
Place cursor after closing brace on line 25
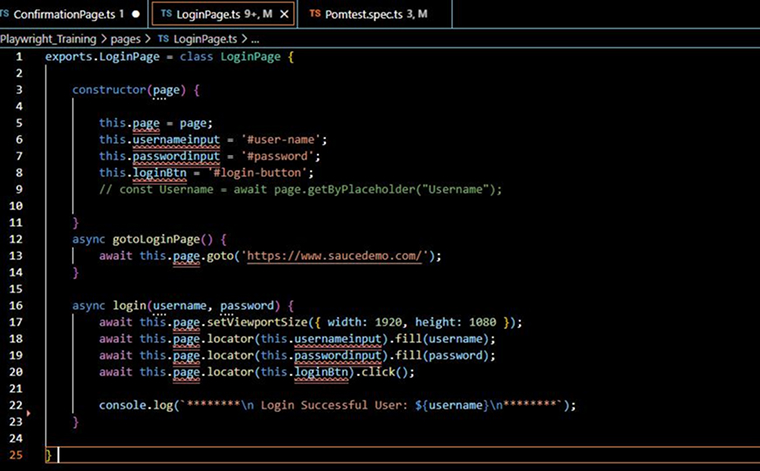pyautogui.click(x=57, y=455)
